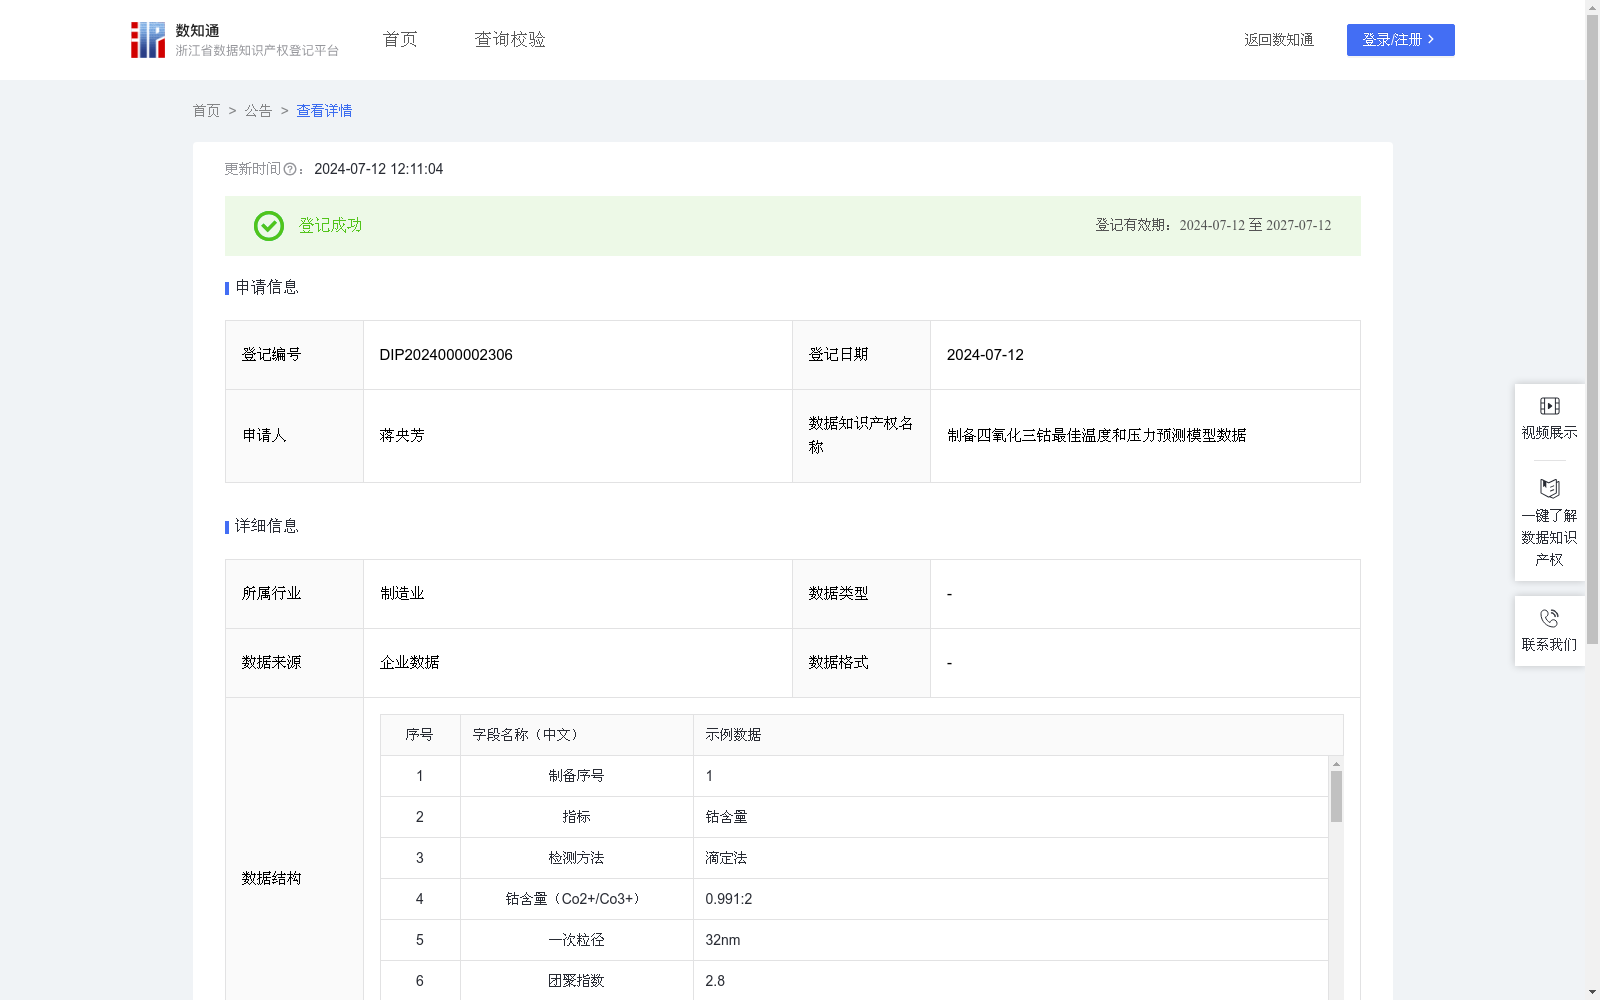
Task: Click the 指标 field name cell
Action: coord(577,817)
